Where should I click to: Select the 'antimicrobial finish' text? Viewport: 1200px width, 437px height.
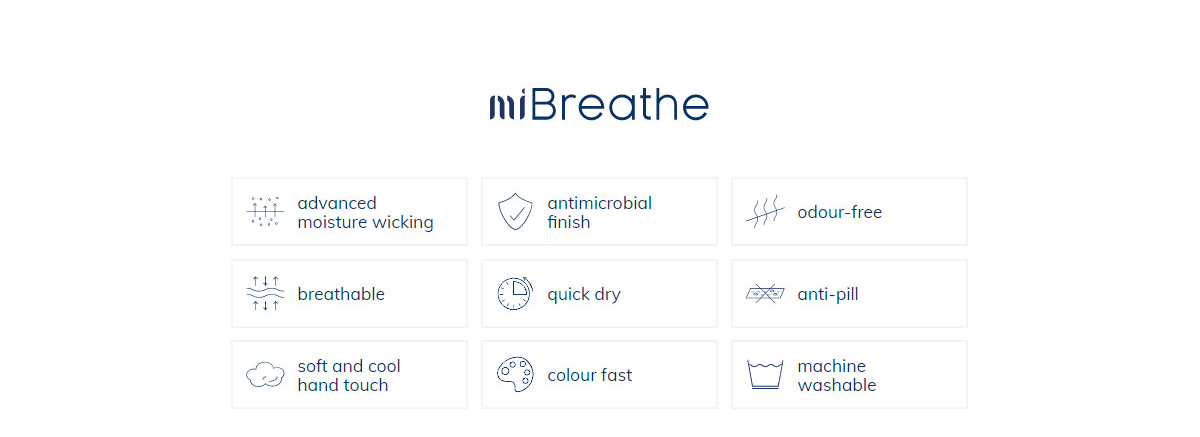599,212
